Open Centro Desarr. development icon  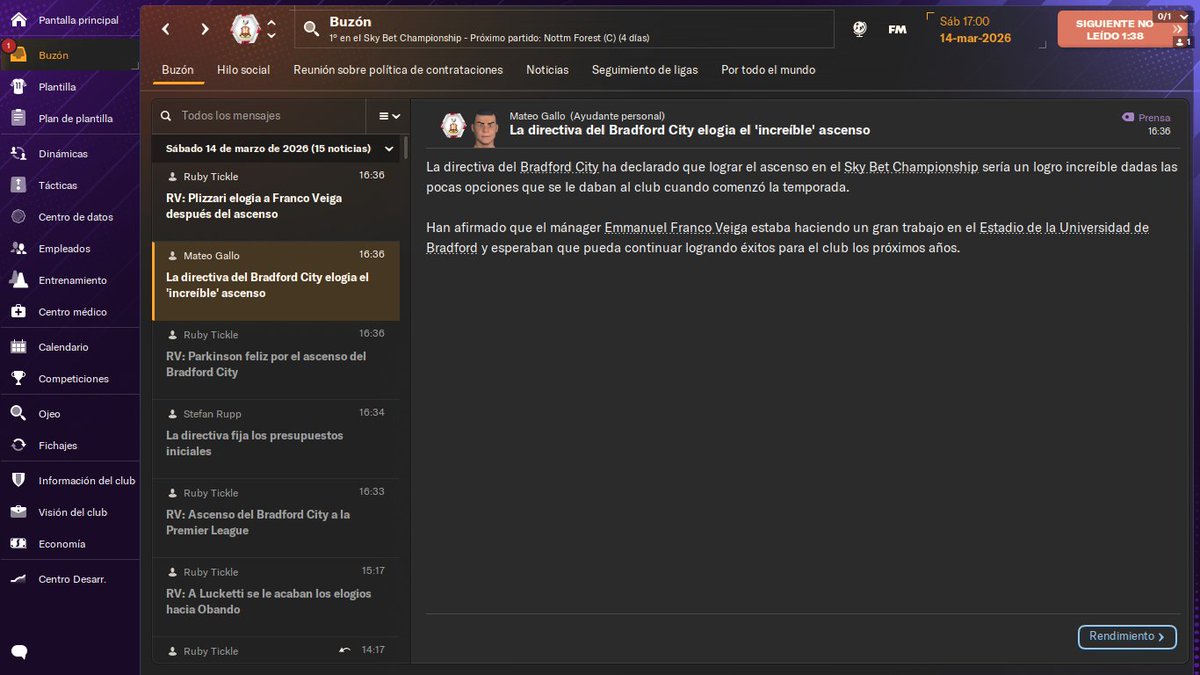coord(18,579)
